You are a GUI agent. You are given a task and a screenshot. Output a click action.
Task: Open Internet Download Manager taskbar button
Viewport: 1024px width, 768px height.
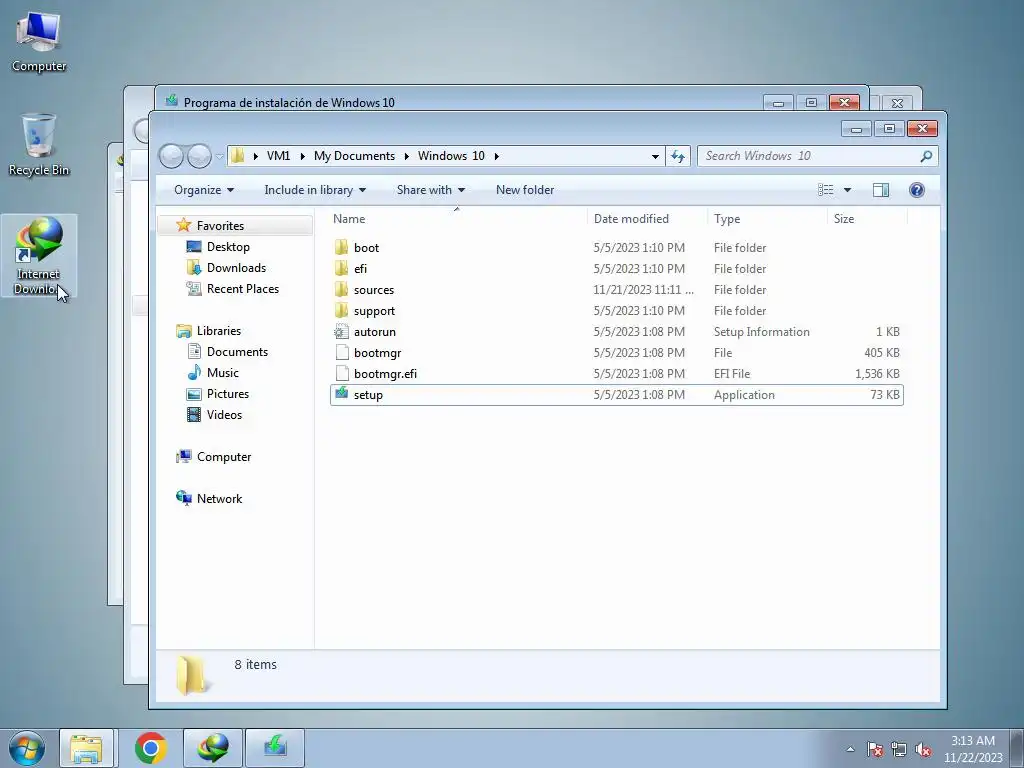213,748
